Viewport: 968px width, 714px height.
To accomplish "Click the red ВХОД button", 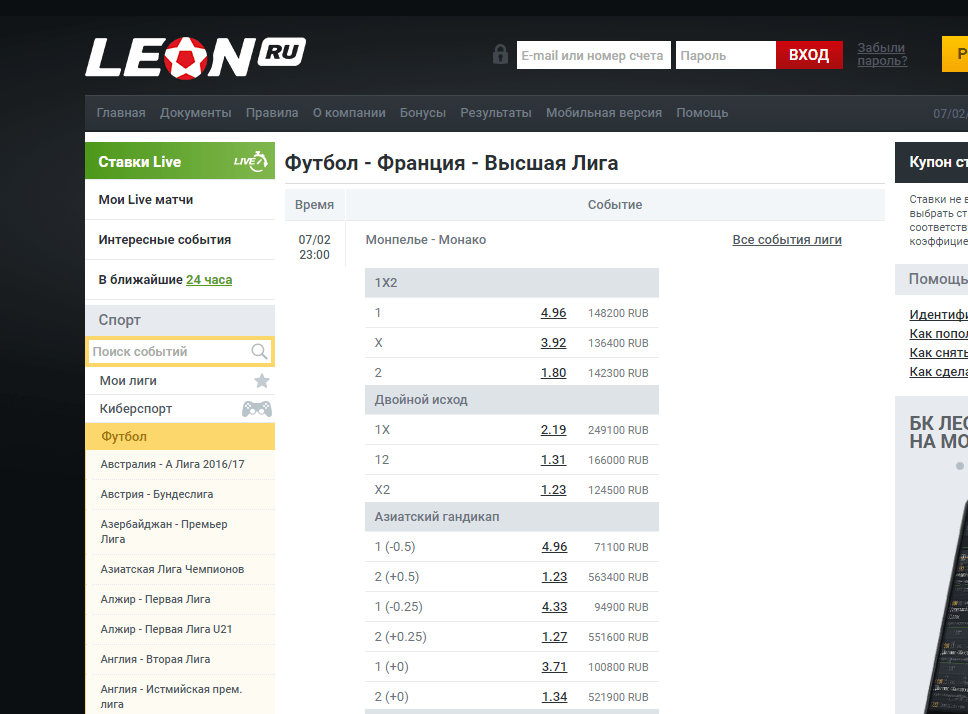I will pos(809,55).
